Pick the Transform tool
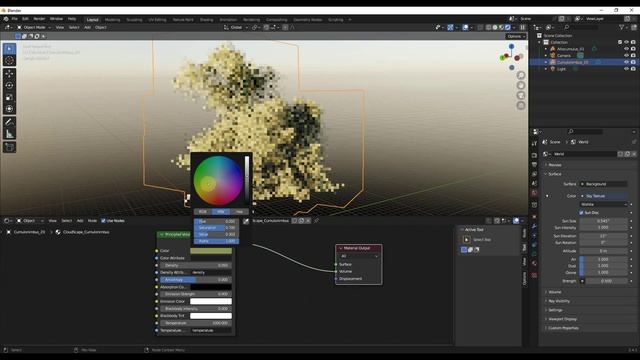The height and width of the screenshot is (360, 640). point(9,109)
